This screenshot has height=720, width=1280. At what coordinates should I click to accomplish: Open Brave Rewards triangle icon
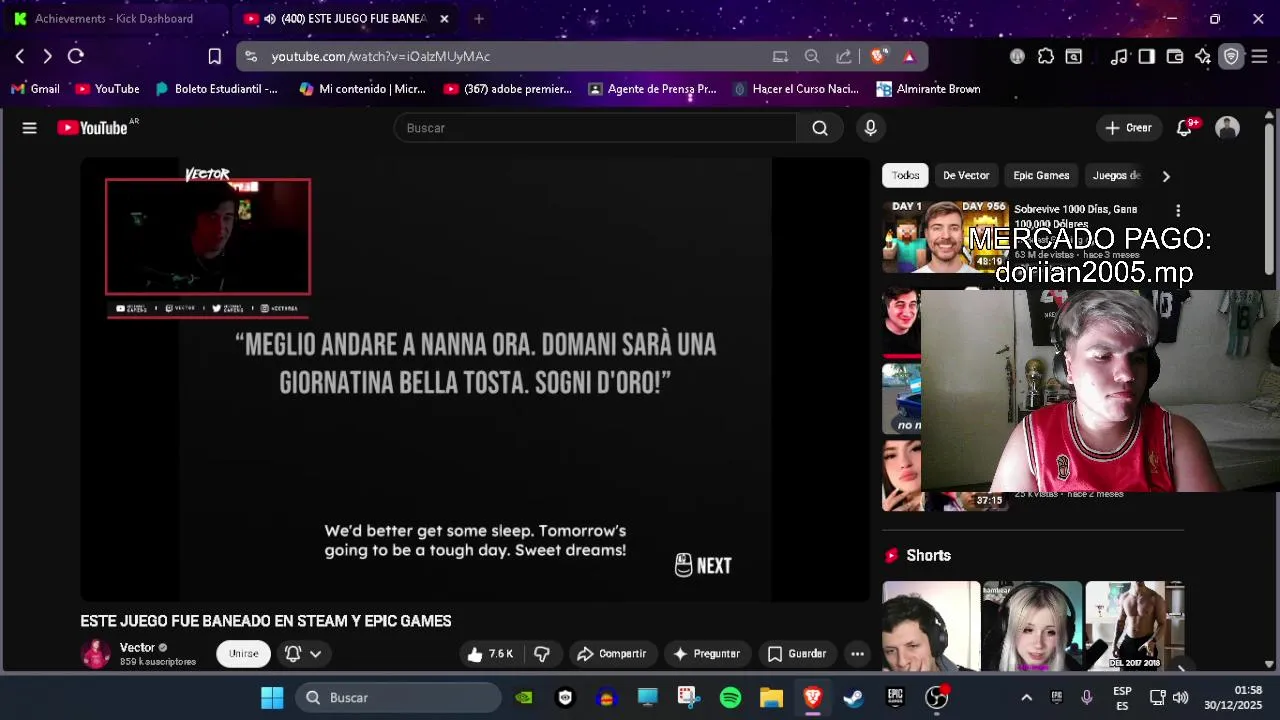[909, 56]
